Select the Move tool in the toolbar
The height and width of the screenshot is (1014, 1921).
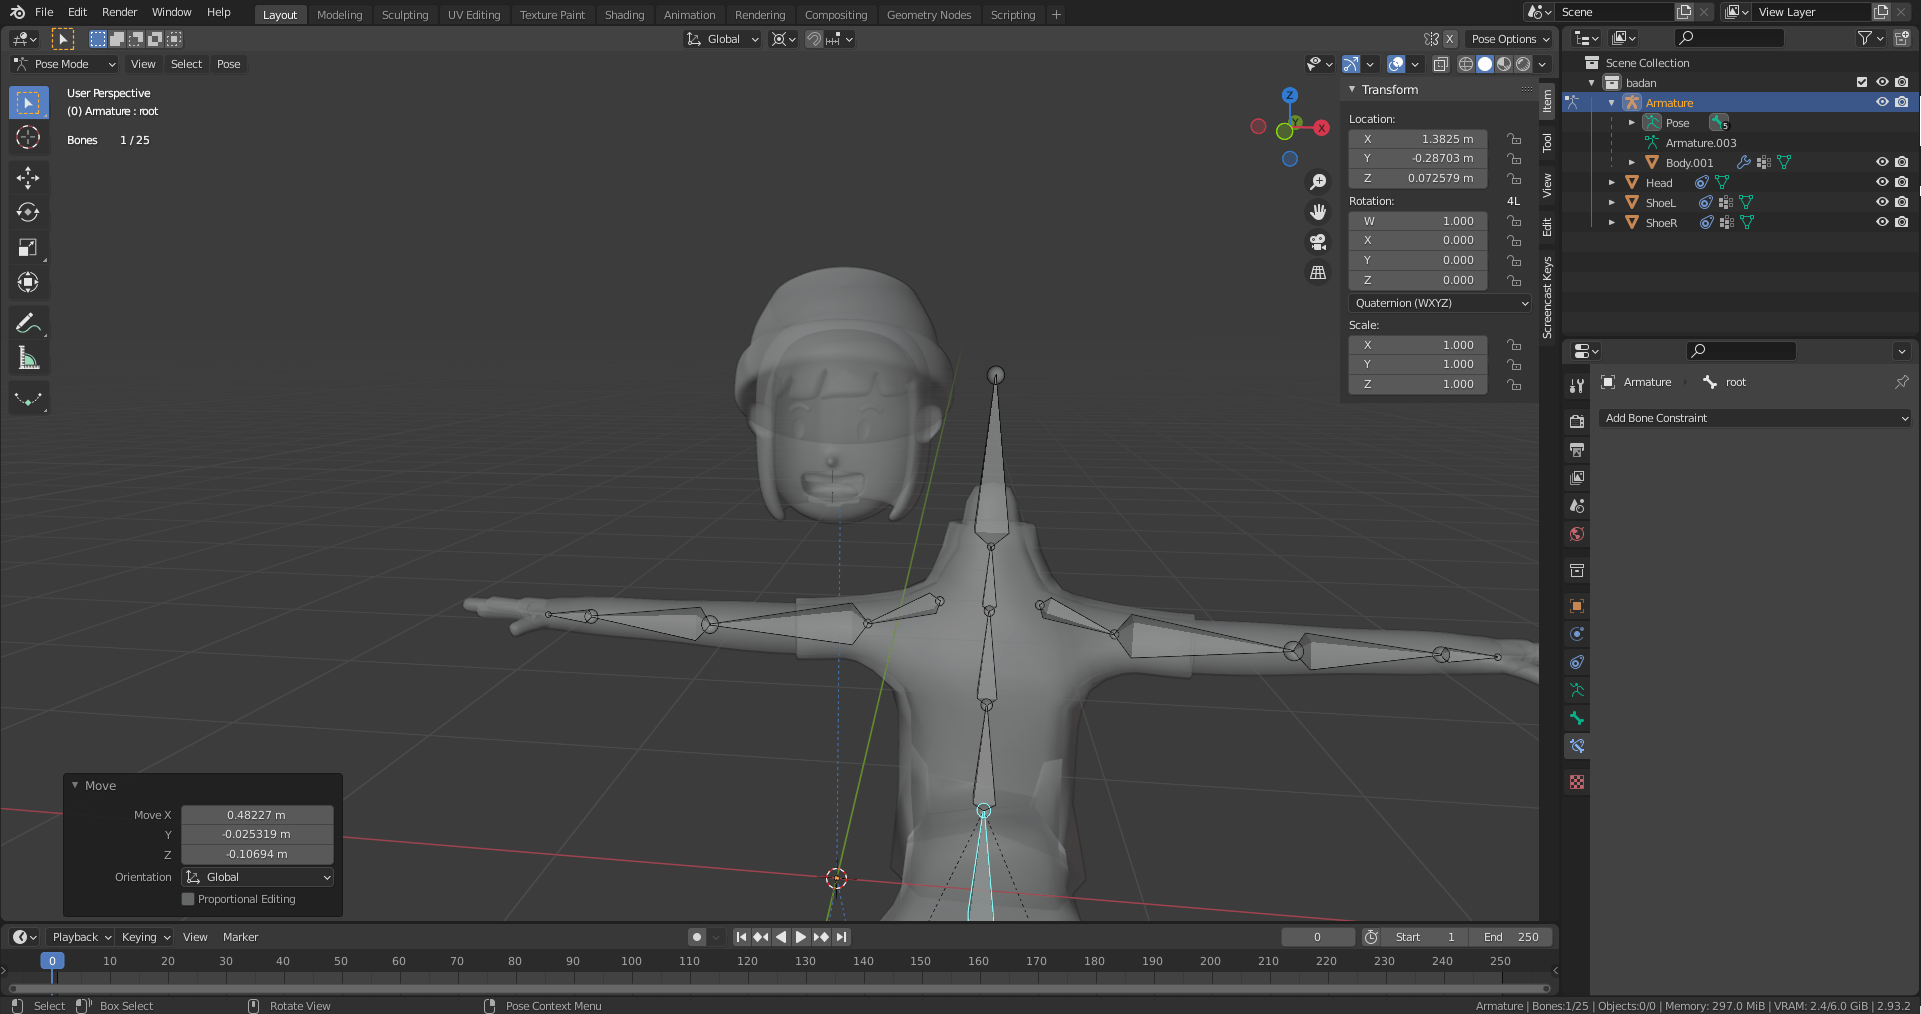coord(28,177)
